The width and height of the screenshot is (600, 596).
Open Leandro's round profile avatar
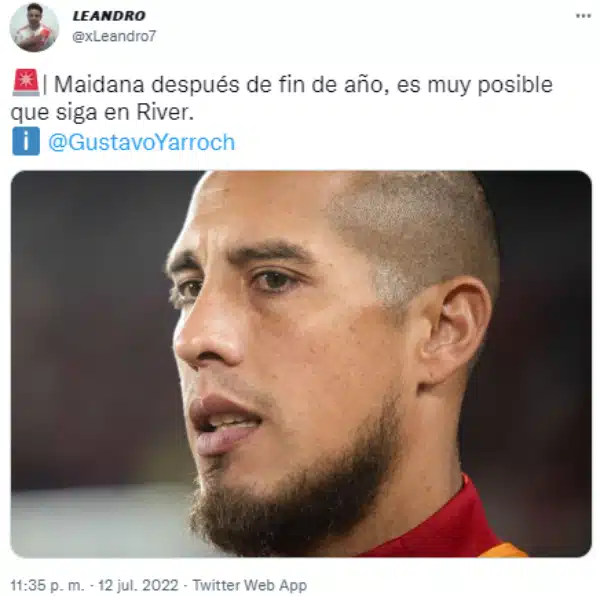click(34, 27)
